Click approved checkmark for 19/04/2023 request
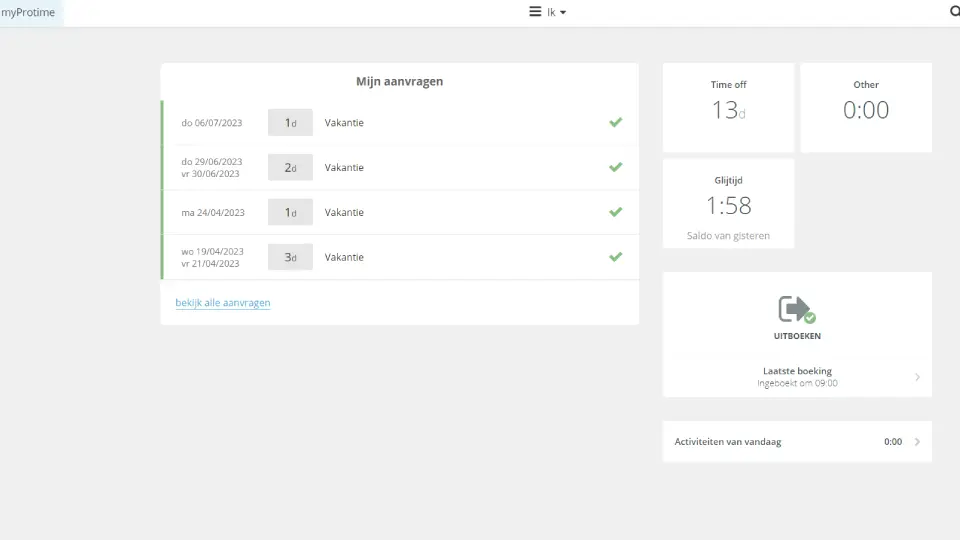 (615, 257)
